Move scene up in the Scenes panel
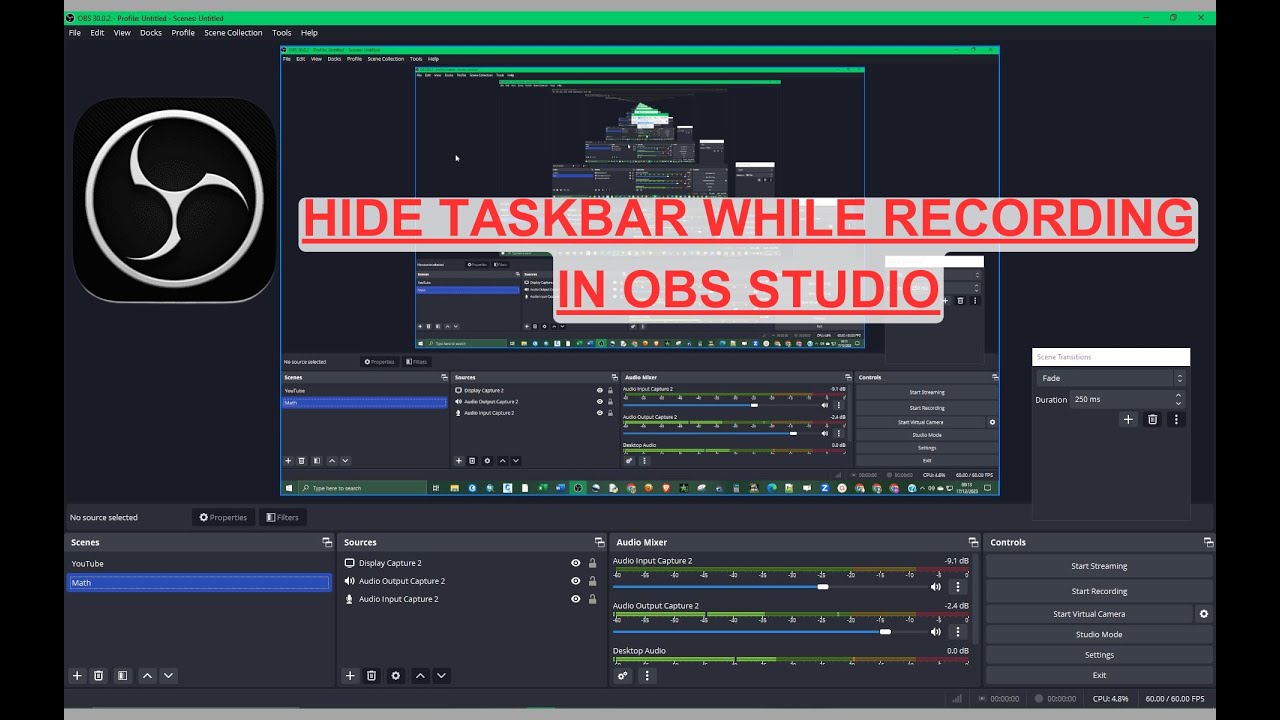This screenshot has height=720, width=1280. pos(148,676)
